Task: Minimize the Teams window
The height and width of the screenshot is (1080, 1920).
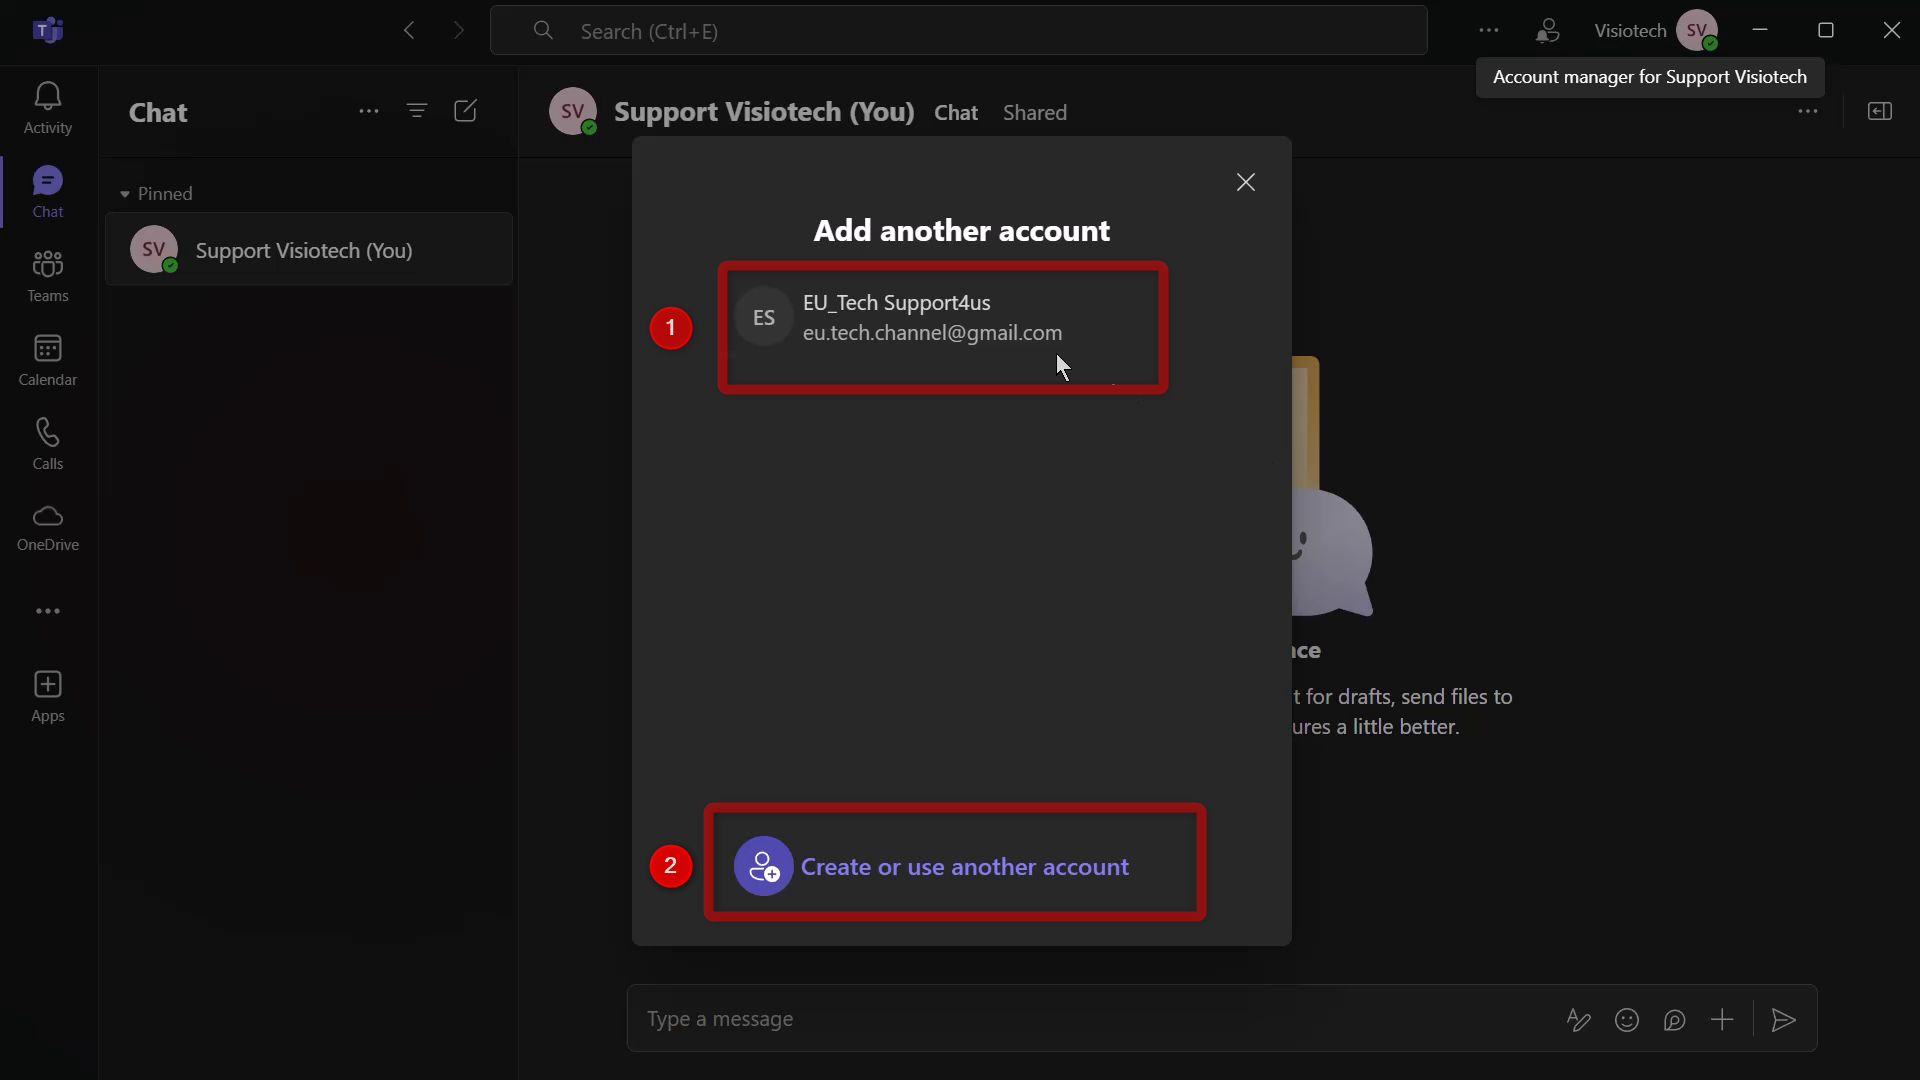Action: 1760,30
